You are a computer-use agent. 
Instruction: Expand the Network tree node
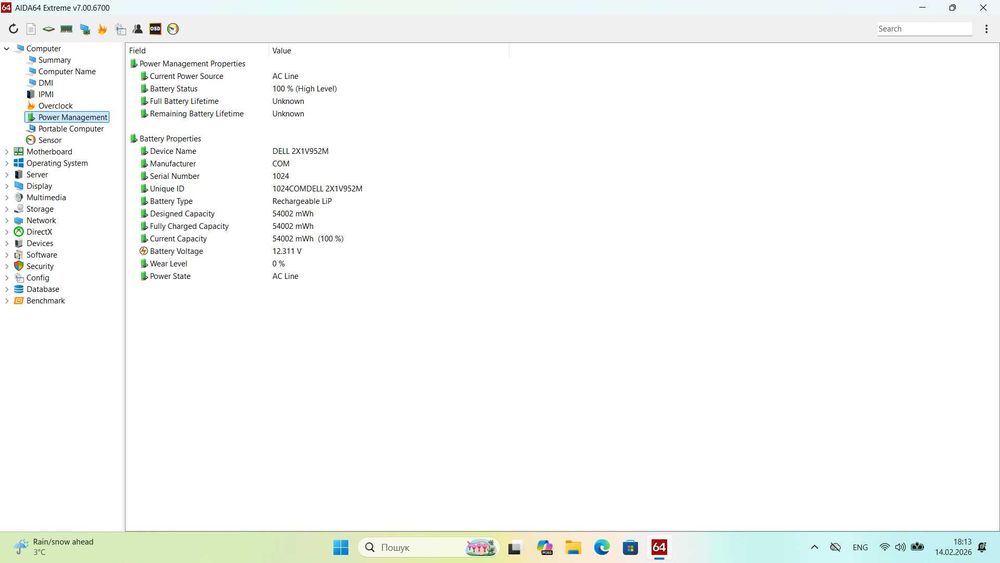click(6, 221)
